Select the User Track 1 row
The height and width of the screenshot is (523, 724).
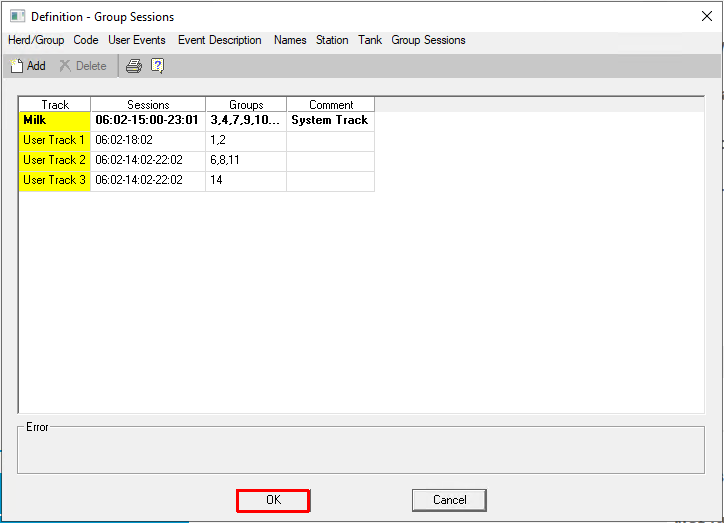[x=55, y=140]
